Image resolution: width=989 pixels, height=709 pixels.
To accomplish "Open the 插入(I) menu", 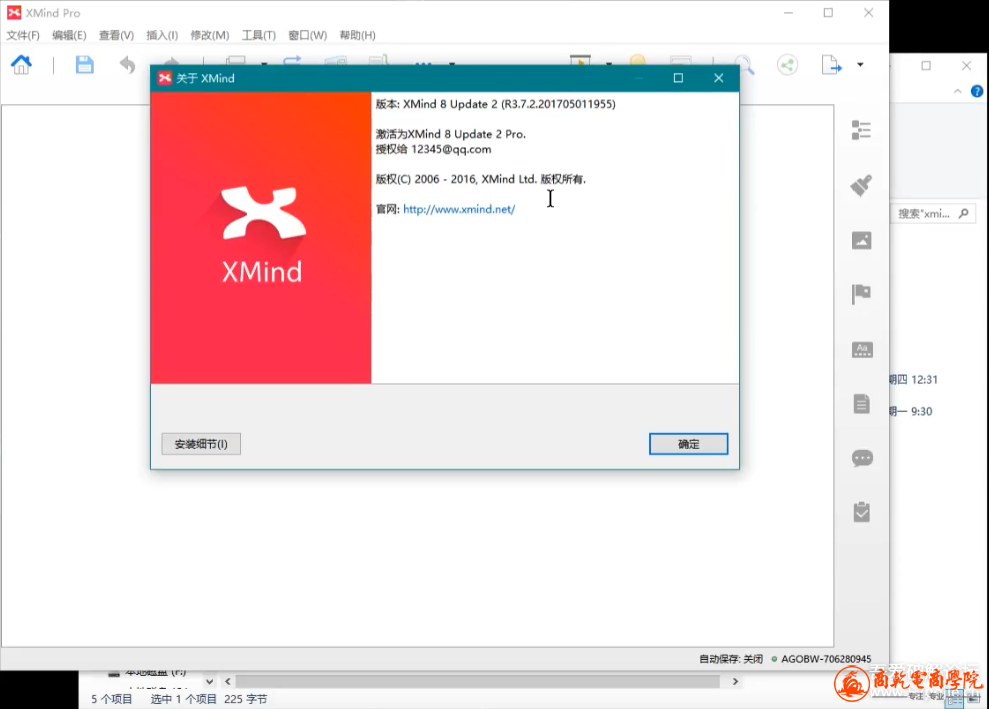I will (162, 35).
